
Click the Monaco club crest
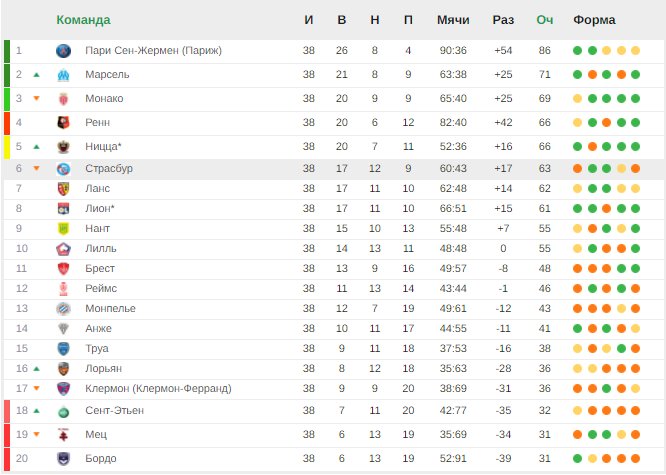click(x=64, y=98)
